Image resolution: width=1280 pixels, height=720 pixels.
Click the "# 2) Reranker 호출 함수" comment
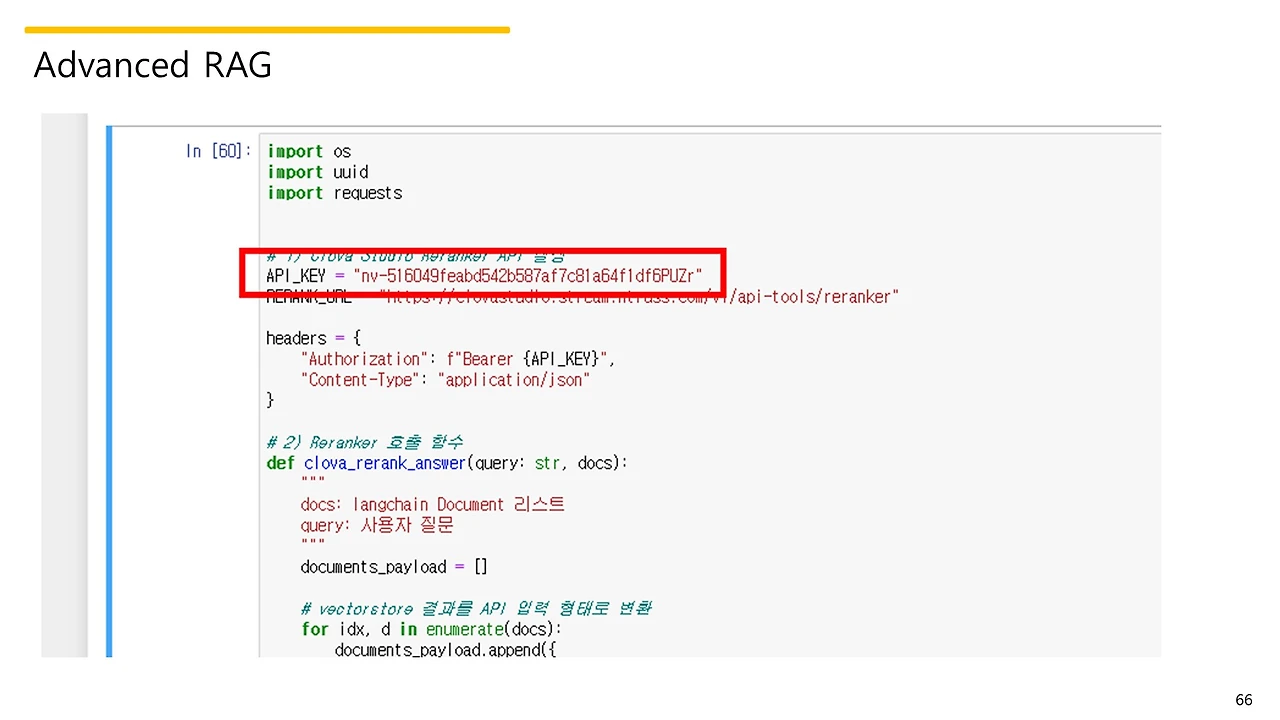364,442
